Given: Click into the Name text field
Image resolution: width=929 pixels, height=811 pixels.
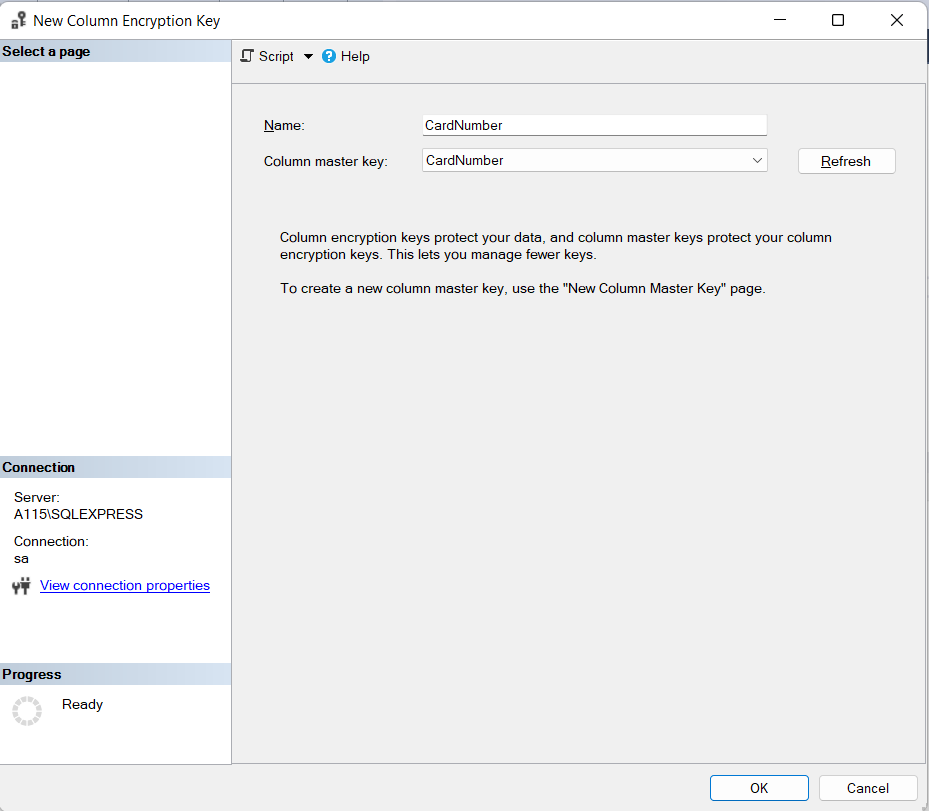Looking at the screenshot, I should [594, 125].
